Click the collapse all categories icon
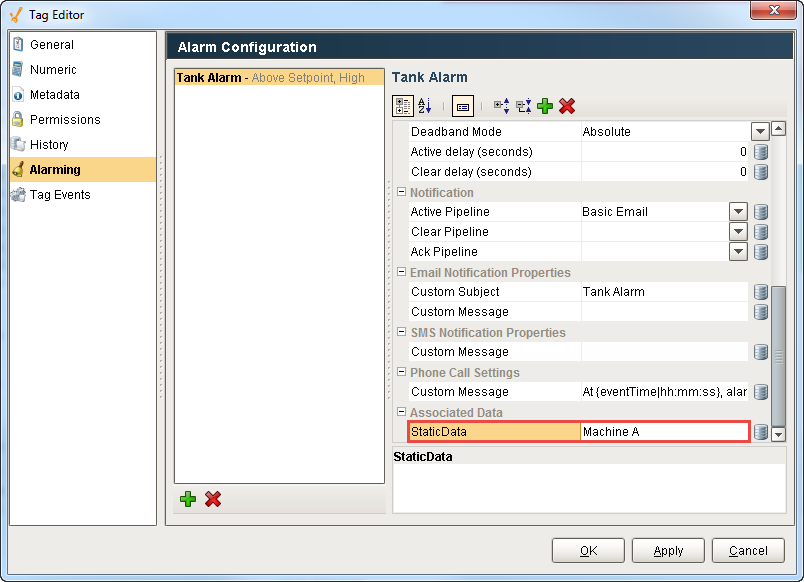 pyautogui.click(x=523, y=106)
